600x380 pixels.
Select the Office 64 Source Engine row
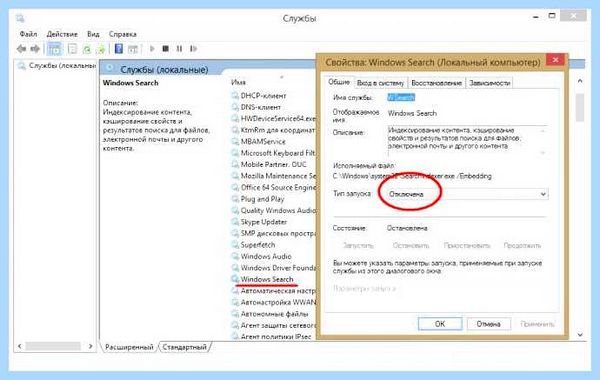point(274,188)
